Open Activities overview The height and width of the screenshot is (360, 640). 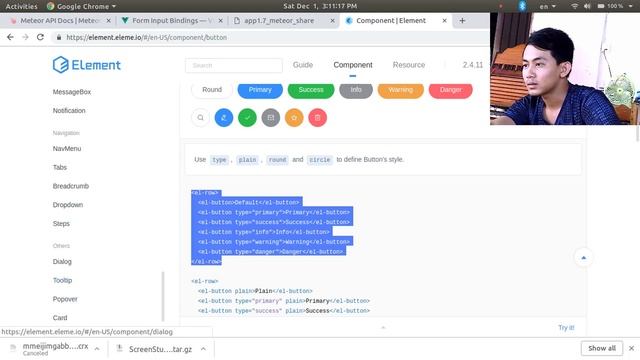point(21,6)
